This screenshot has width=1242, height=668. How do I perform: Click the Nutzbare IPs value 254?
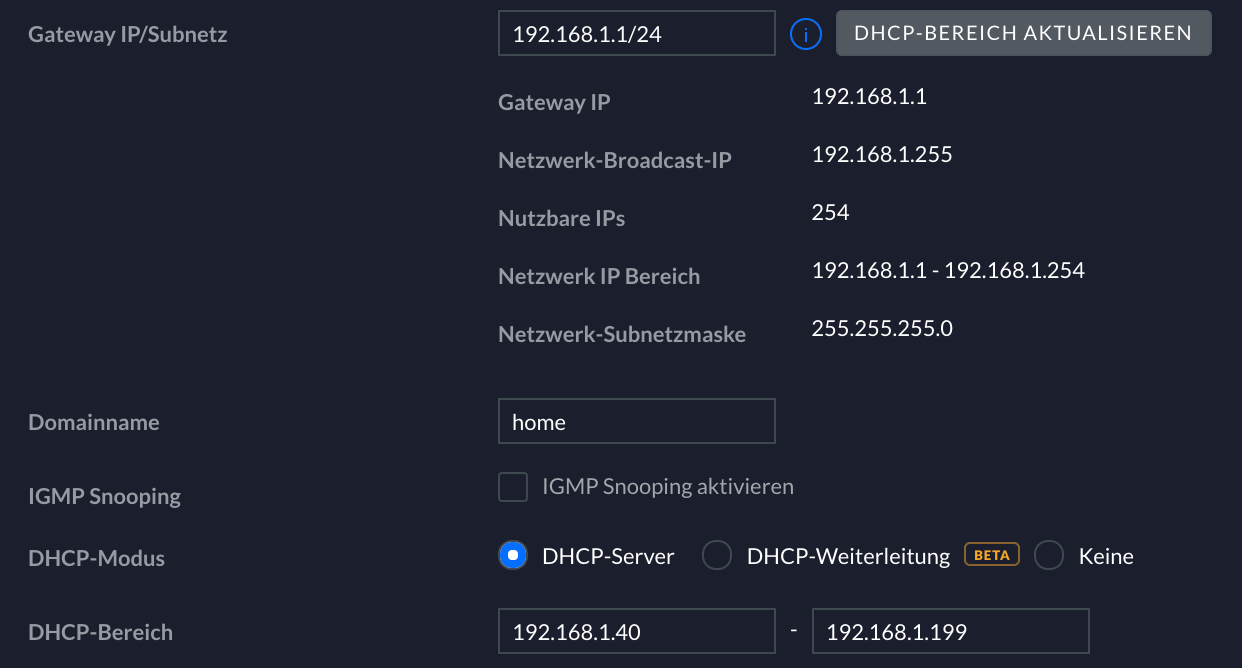point(831,213)
